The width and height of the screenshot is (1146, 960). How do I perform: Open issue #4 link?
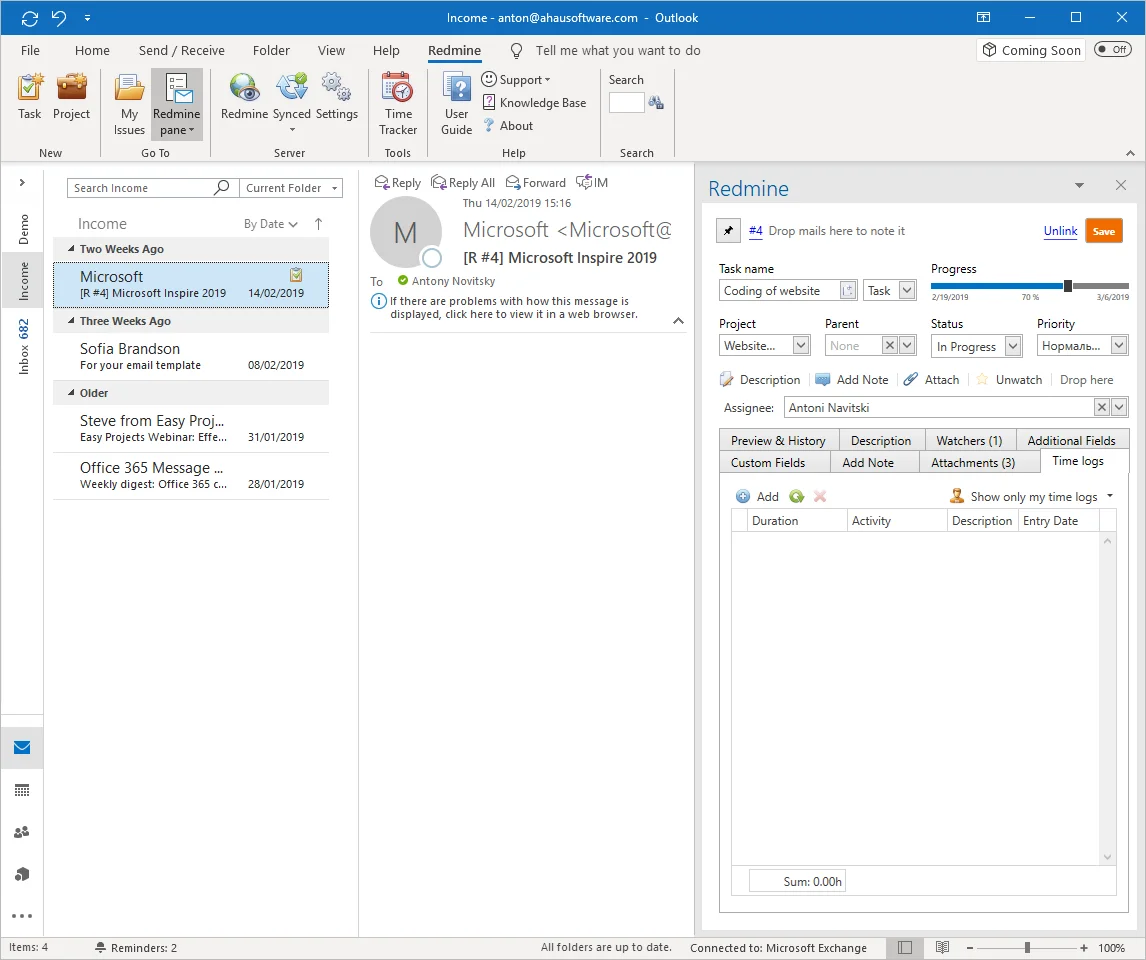pyautogui.click(x=756, y=231)
